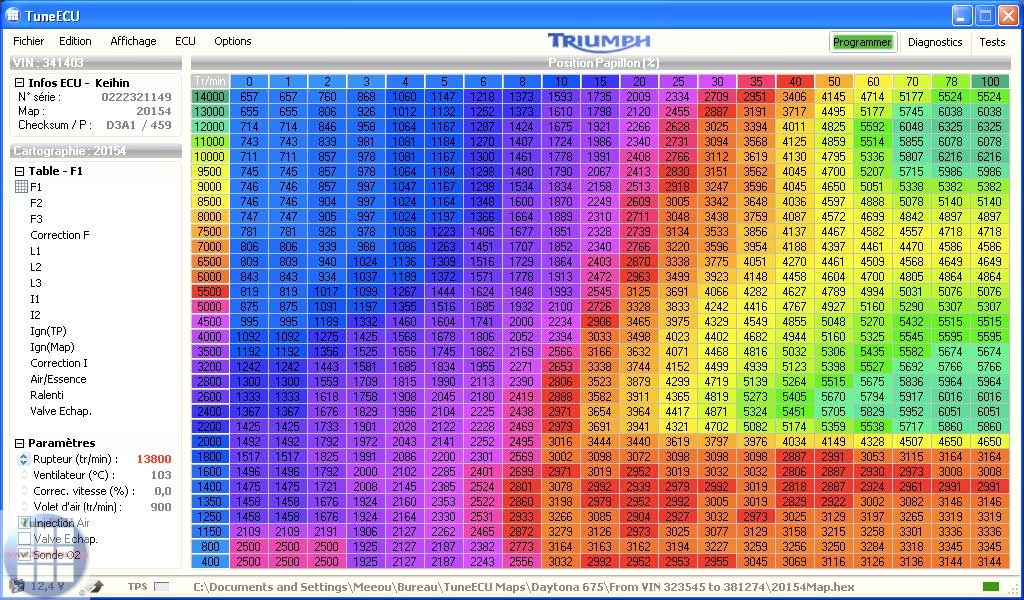This screenshot has width=1024, height=600.
Task: Click the serial number 0222321149
Action: [x=136, y=97]
